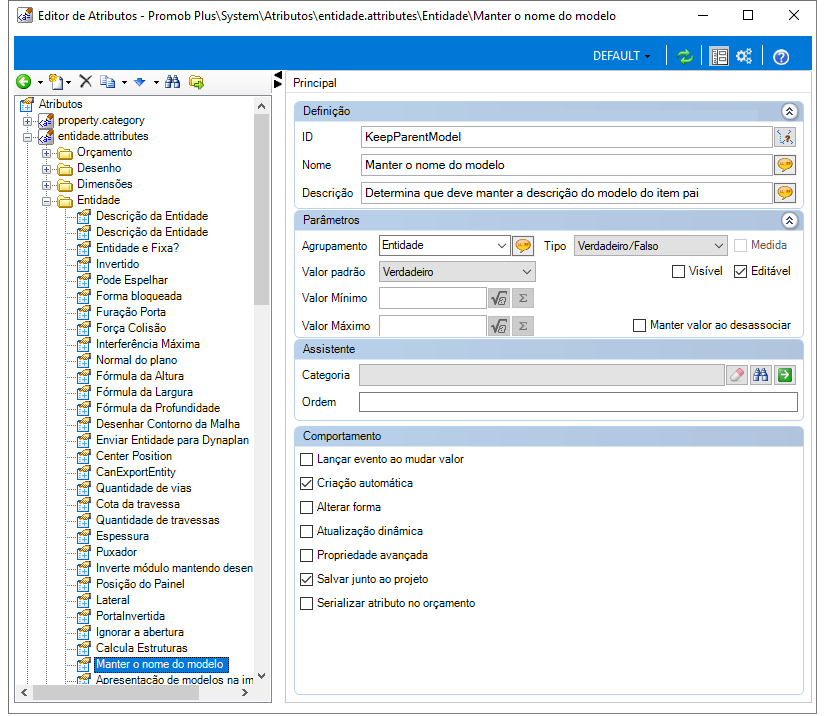Click the green back arrow icon
824x716 pixels.
[24, 81]
